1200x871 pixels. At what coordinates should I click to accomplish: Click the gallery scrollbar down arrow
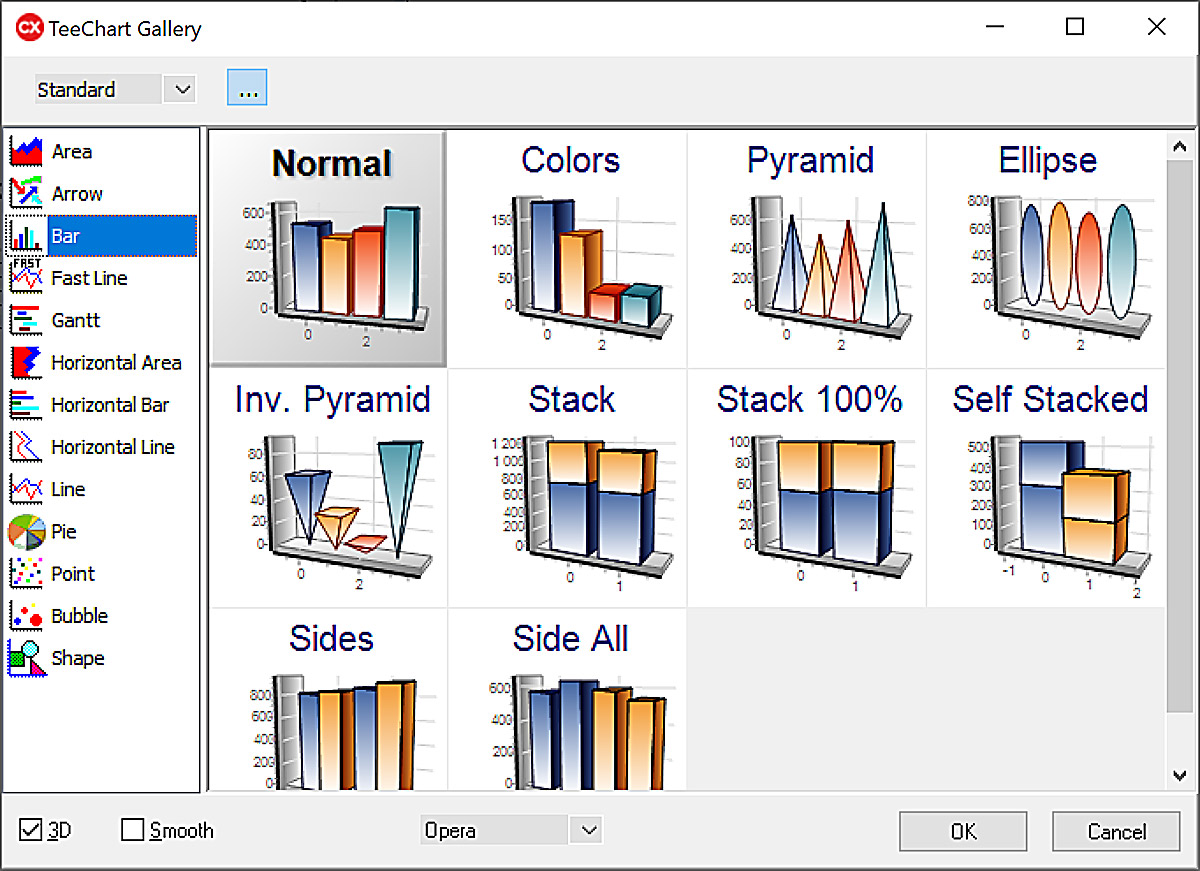(x=1179, y=775)
